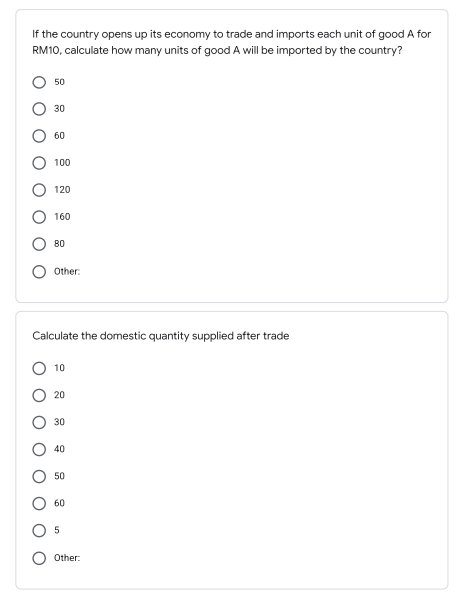
Task: Select 80 as units imported
Action: pyautogui.click(x=39, y=244)
